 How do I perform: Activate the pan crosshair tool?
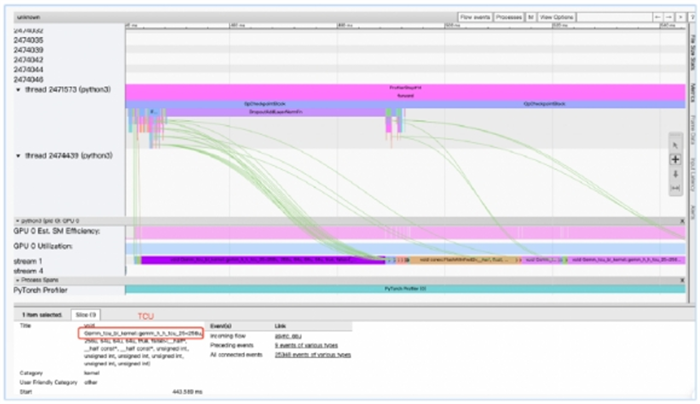(675, 159)
